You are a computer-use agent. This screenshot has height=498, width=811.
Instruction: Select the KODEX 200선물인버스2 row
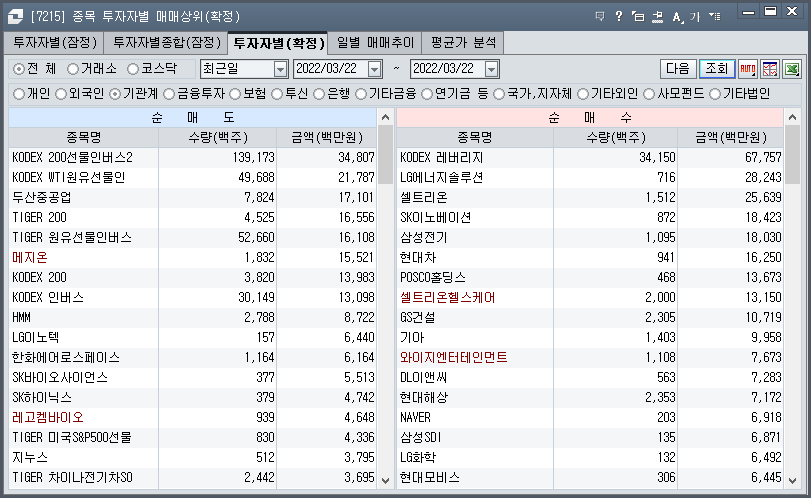pyautogui.click(x=192, y=157)
